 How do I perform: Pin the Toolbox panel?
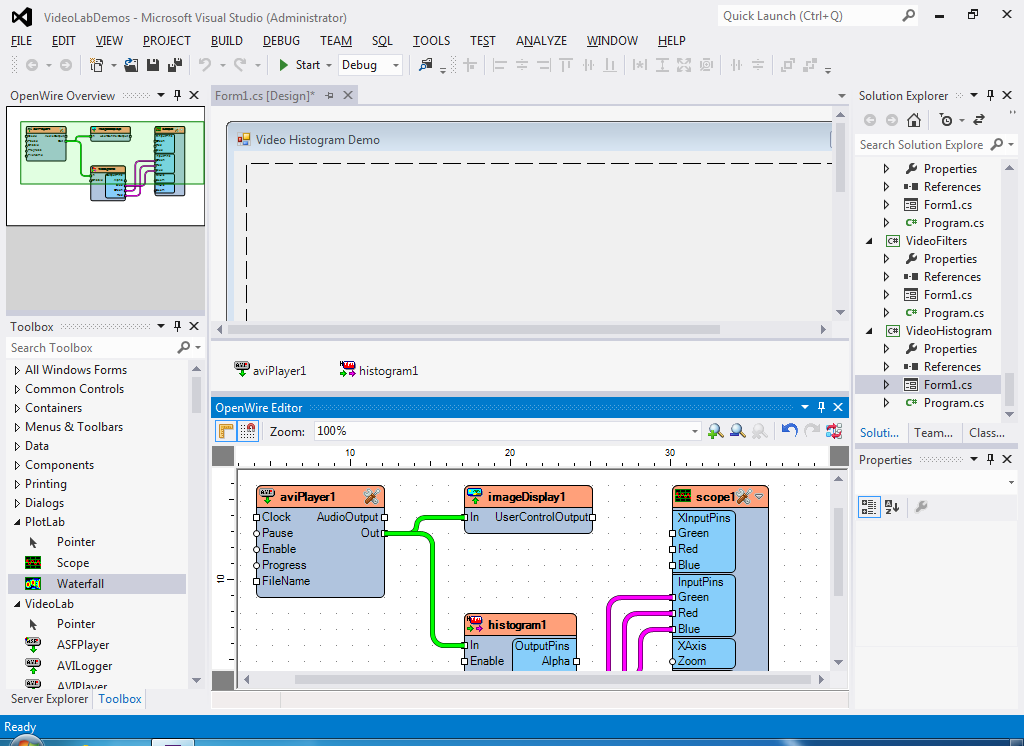click(x=177, y=326)
